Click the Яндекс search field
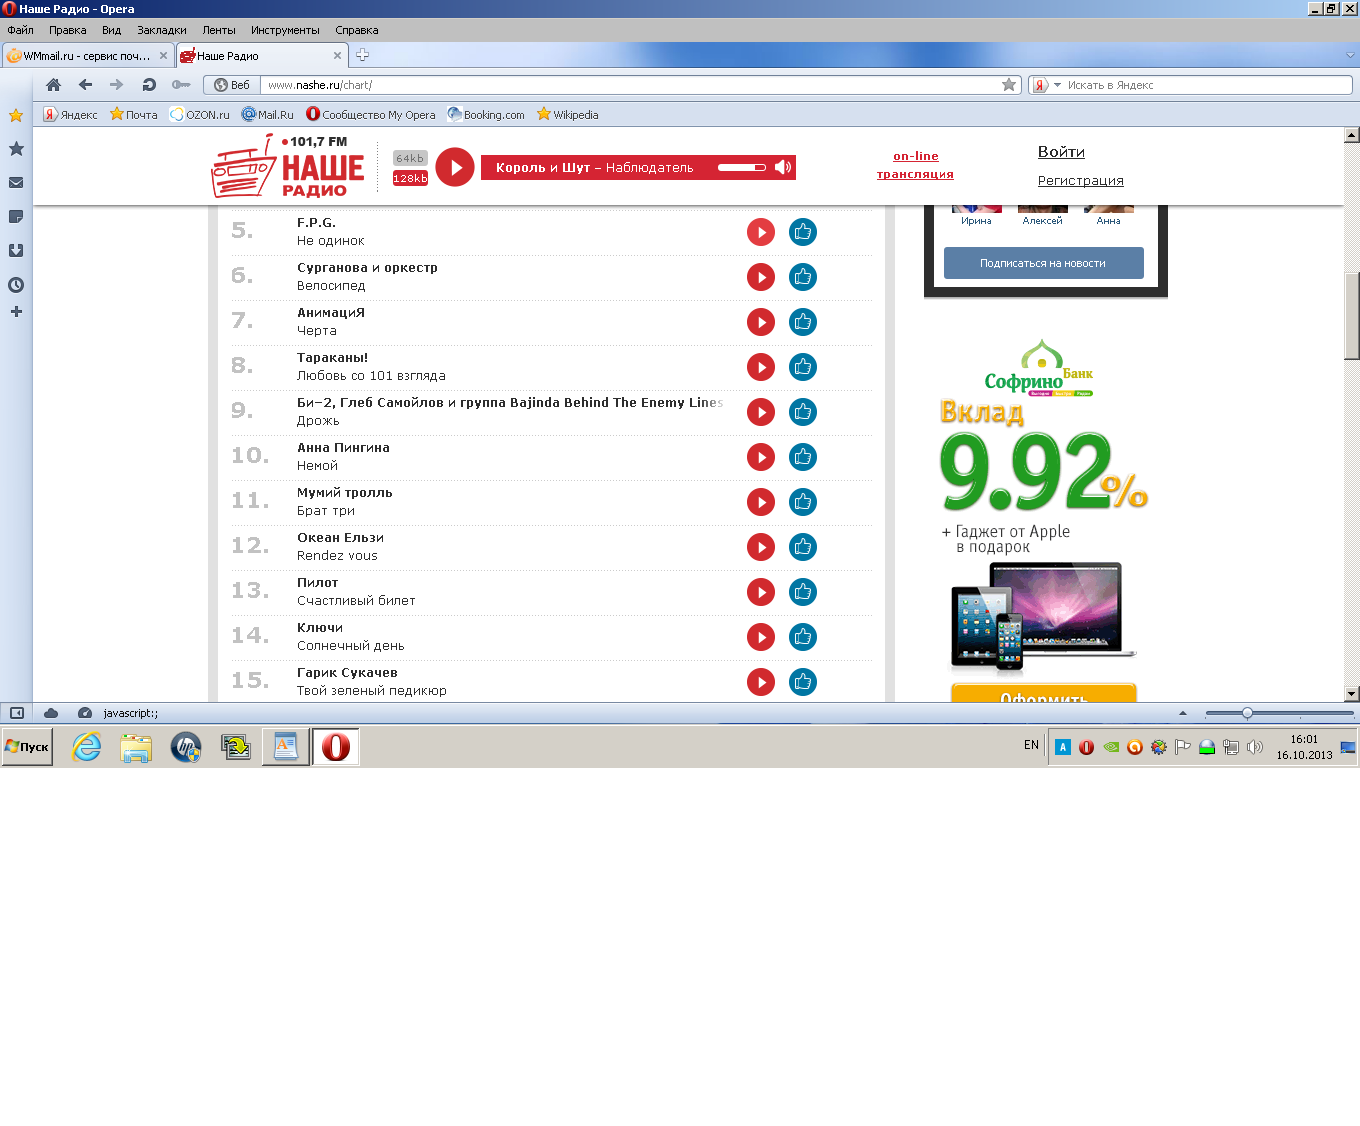1360x1126 pixels. 1208,85
